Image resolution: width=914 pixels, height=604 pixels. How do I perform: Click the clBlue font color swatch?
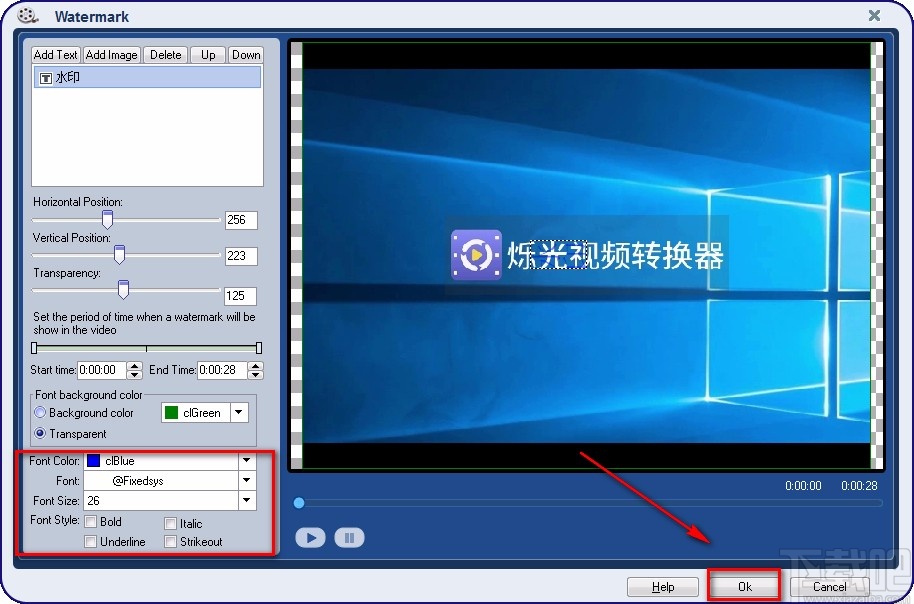point(93,461)
